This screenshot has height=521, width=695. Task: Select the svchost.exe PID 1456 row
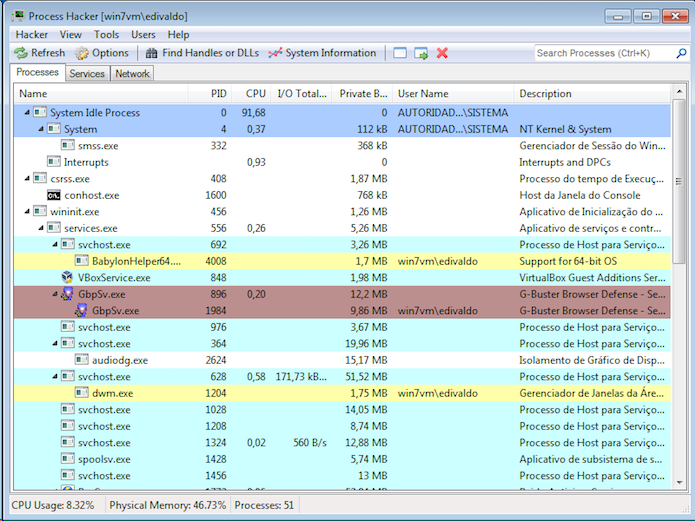[342, 475]
